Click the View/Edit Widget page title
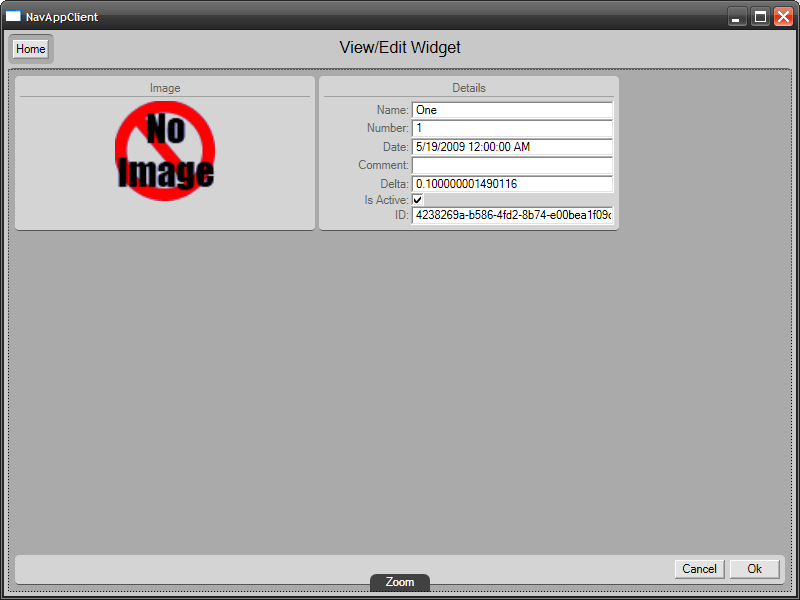This screenshot has height=600, width=800. click(x=400, y=47)
